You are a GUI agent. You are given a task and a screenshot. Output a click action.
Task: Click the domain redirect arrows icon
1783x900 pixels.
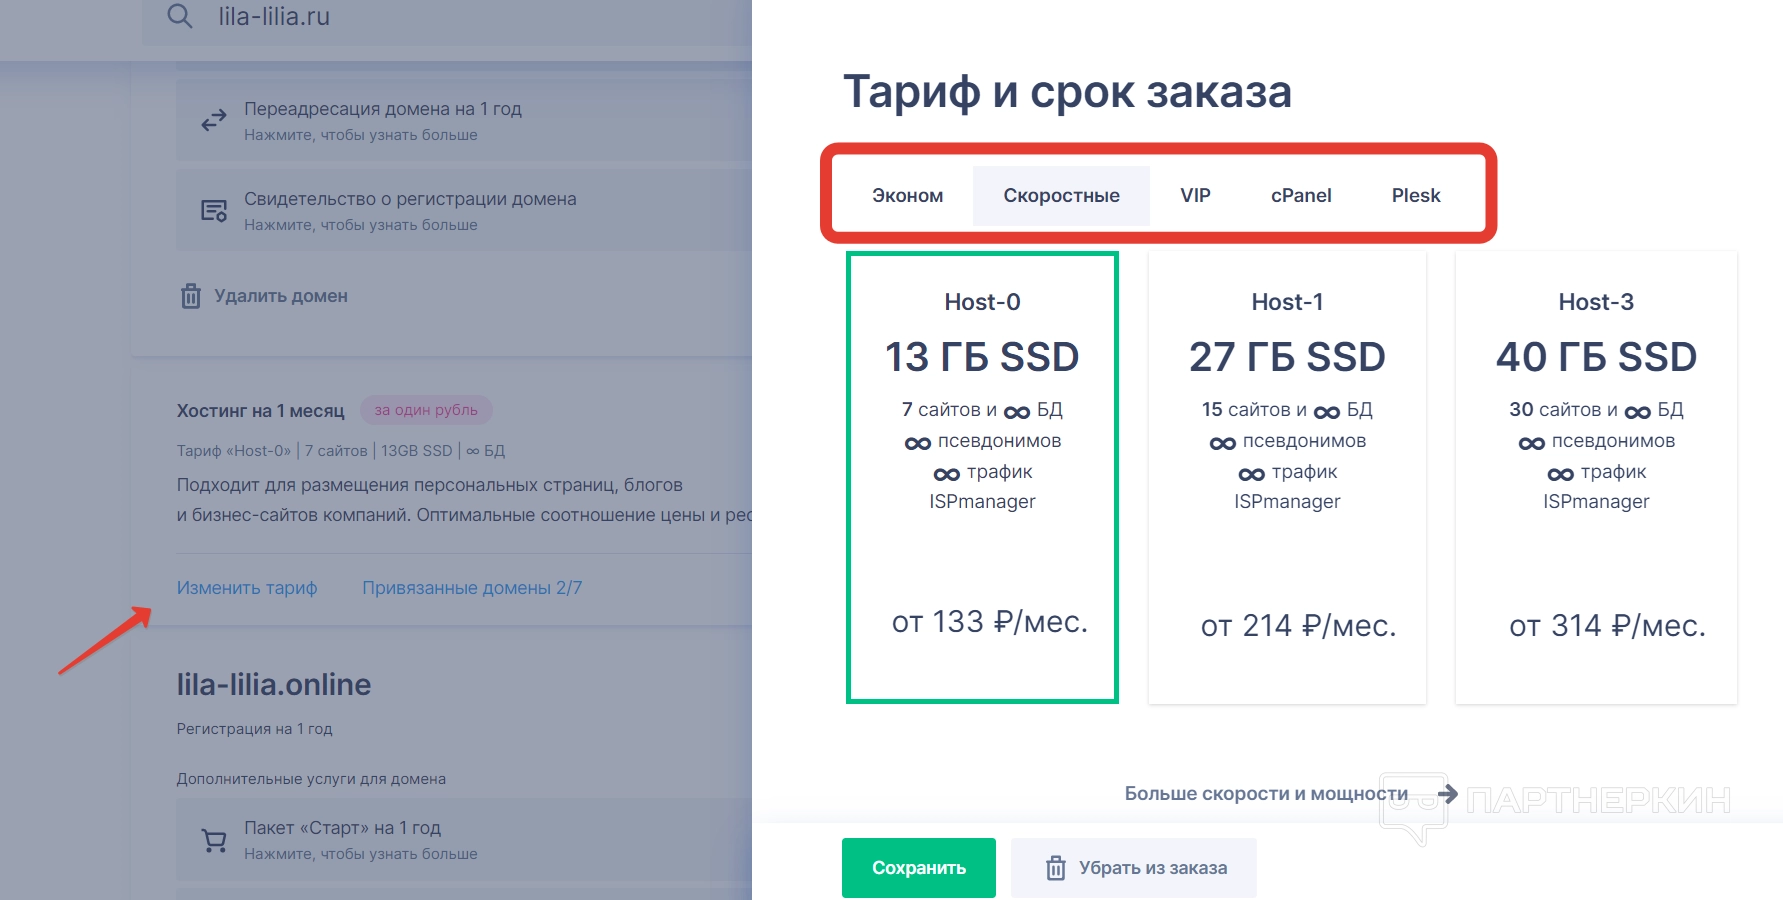tap(214, 121)
